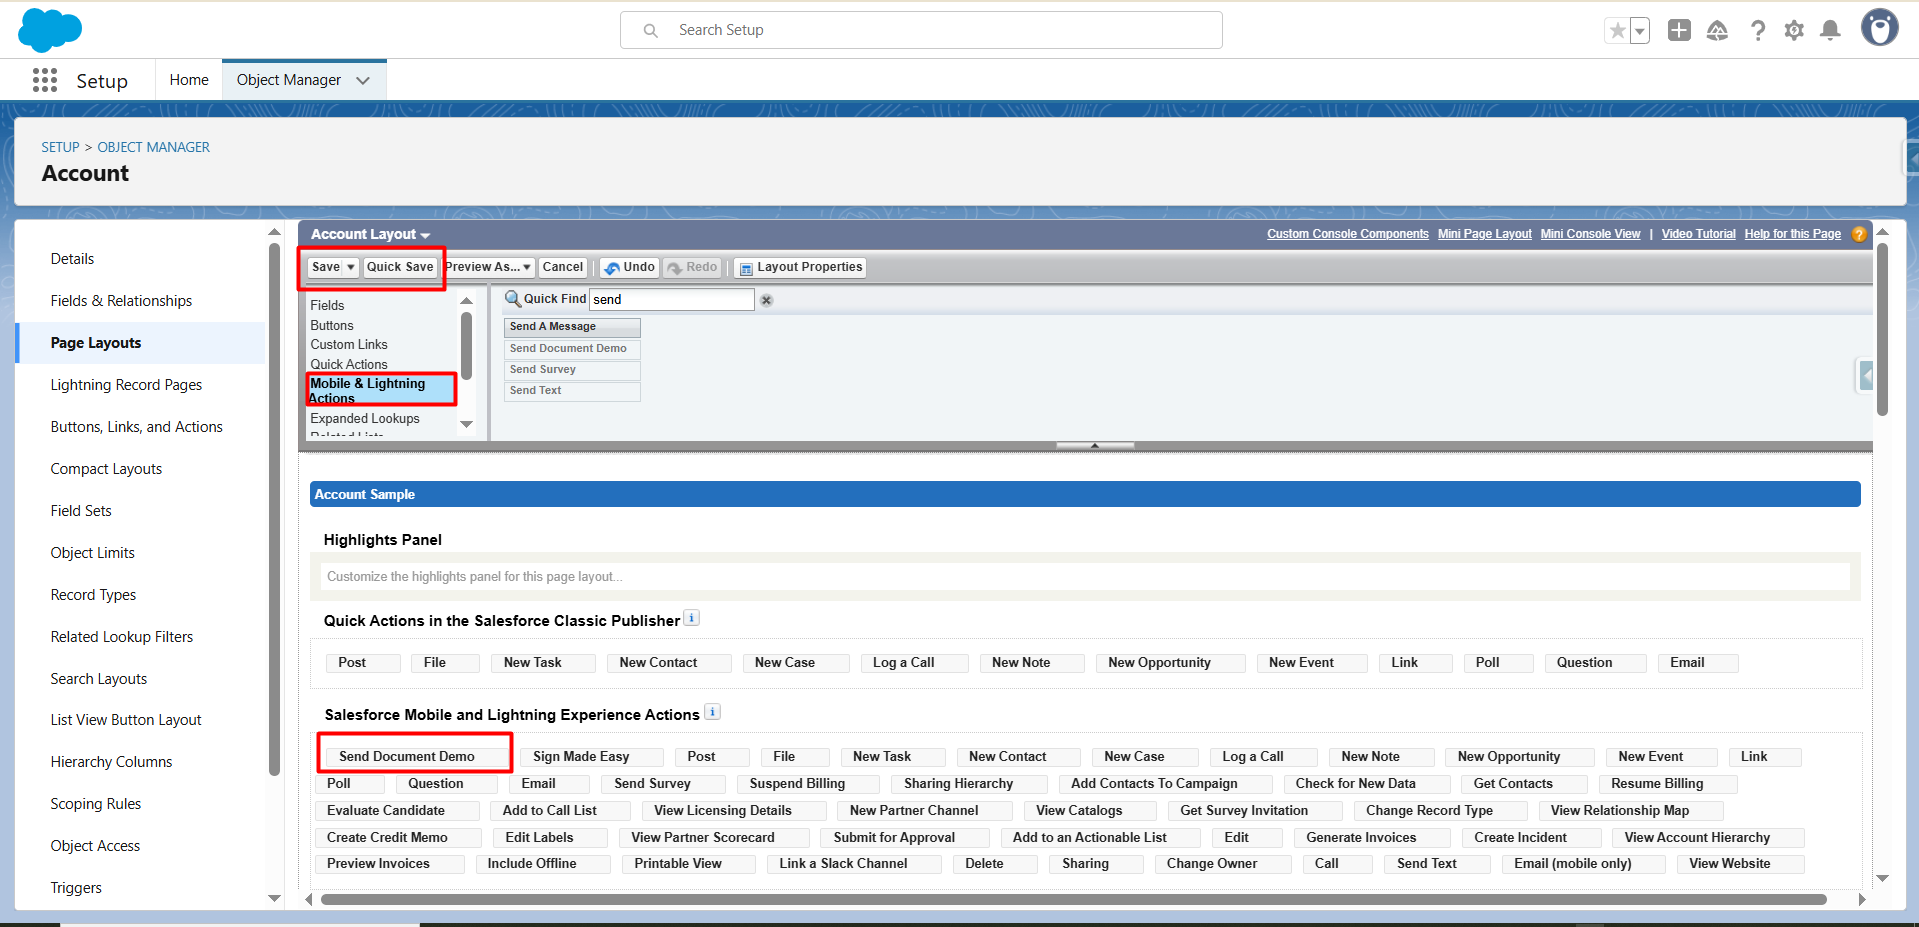Open the Global Actions plus menu
This screenshot has width=1919, height=927.
click(1679, 31)
